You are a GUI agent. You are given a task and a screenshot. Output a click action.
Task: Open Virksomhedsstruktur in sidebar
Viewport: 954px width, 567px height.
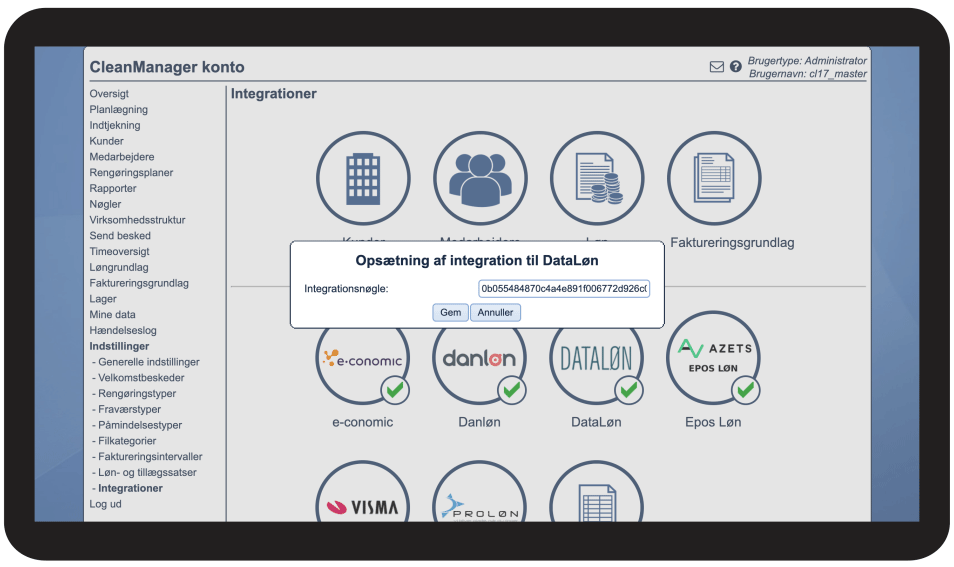click(138, 220)
